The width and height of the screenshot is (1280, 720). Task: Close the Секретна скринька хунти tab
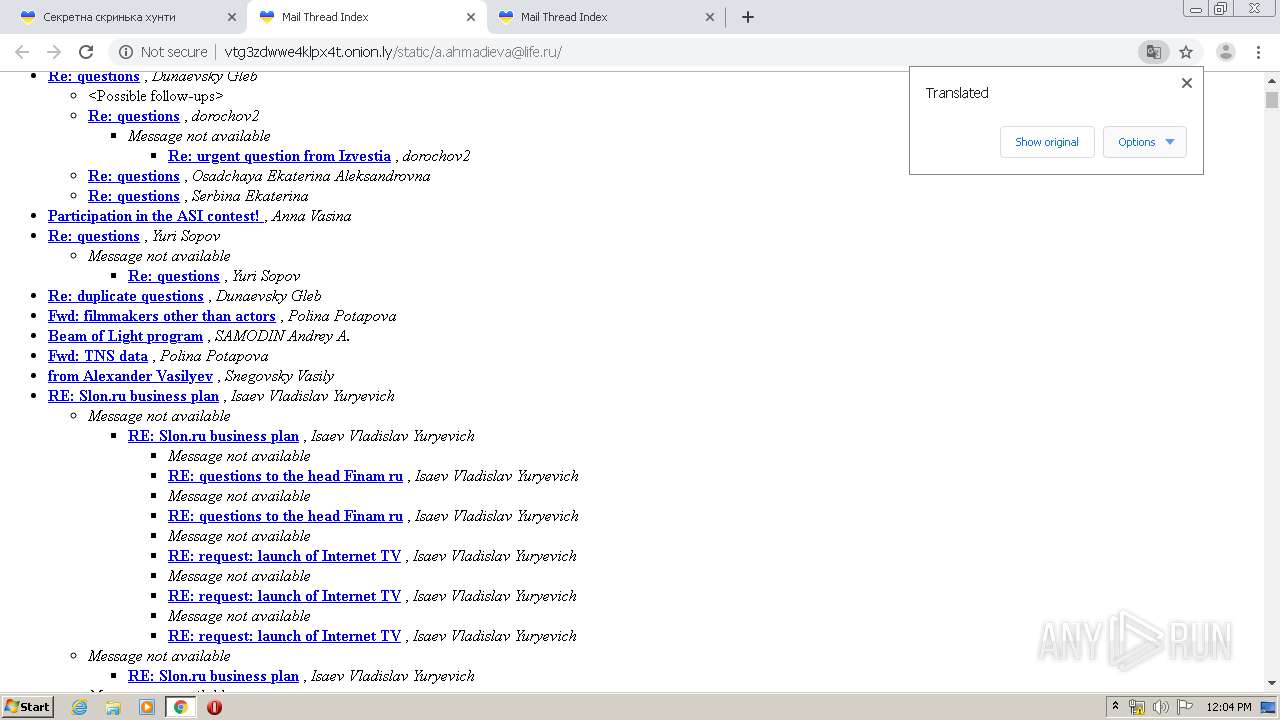[x=232, y=17]
